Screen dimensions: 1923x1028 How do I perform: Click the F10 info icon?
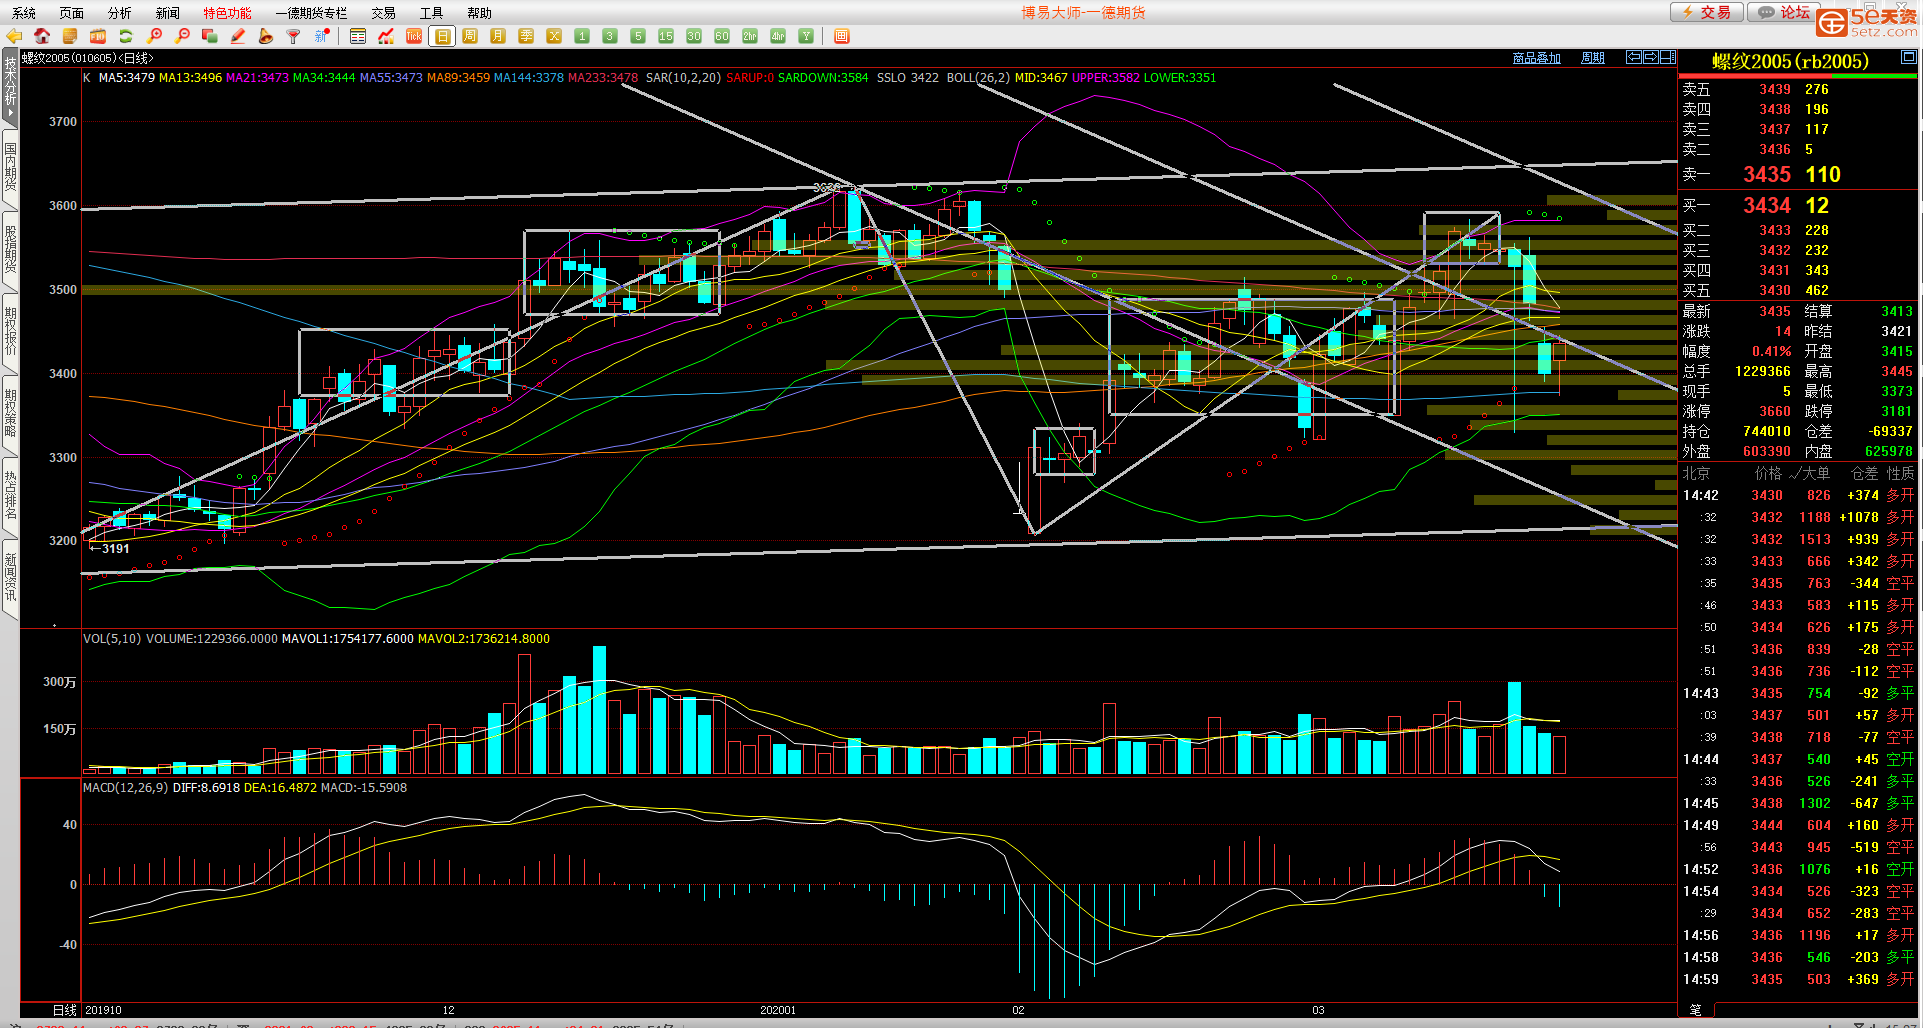98,36
